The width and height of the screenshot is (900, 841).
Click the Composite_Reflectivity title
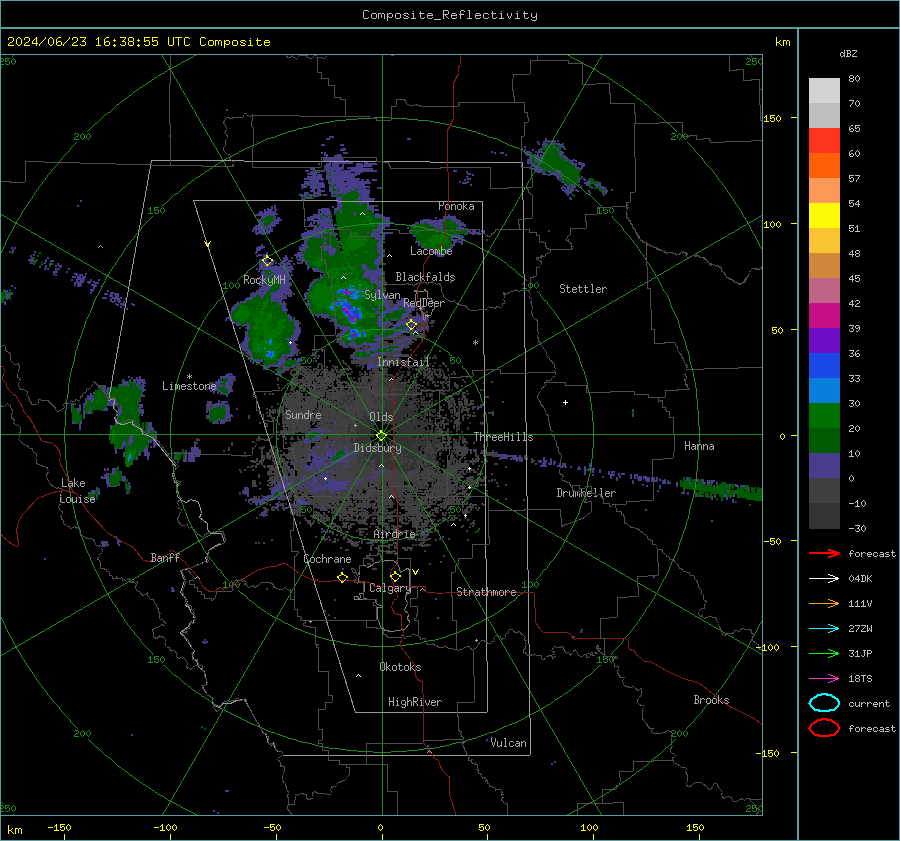[450, 15]
